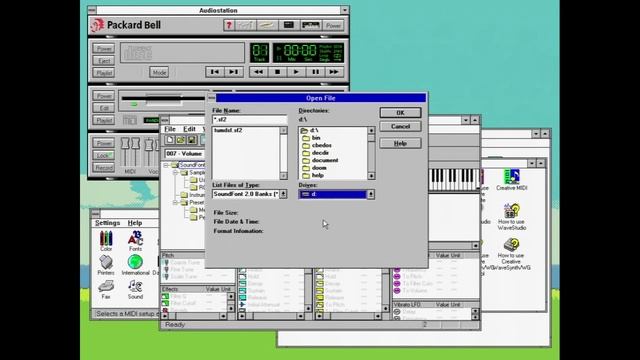Screen dimensions: 640x360
Task: Toggle the CD player Mode button
Action: tap(159, 72)
